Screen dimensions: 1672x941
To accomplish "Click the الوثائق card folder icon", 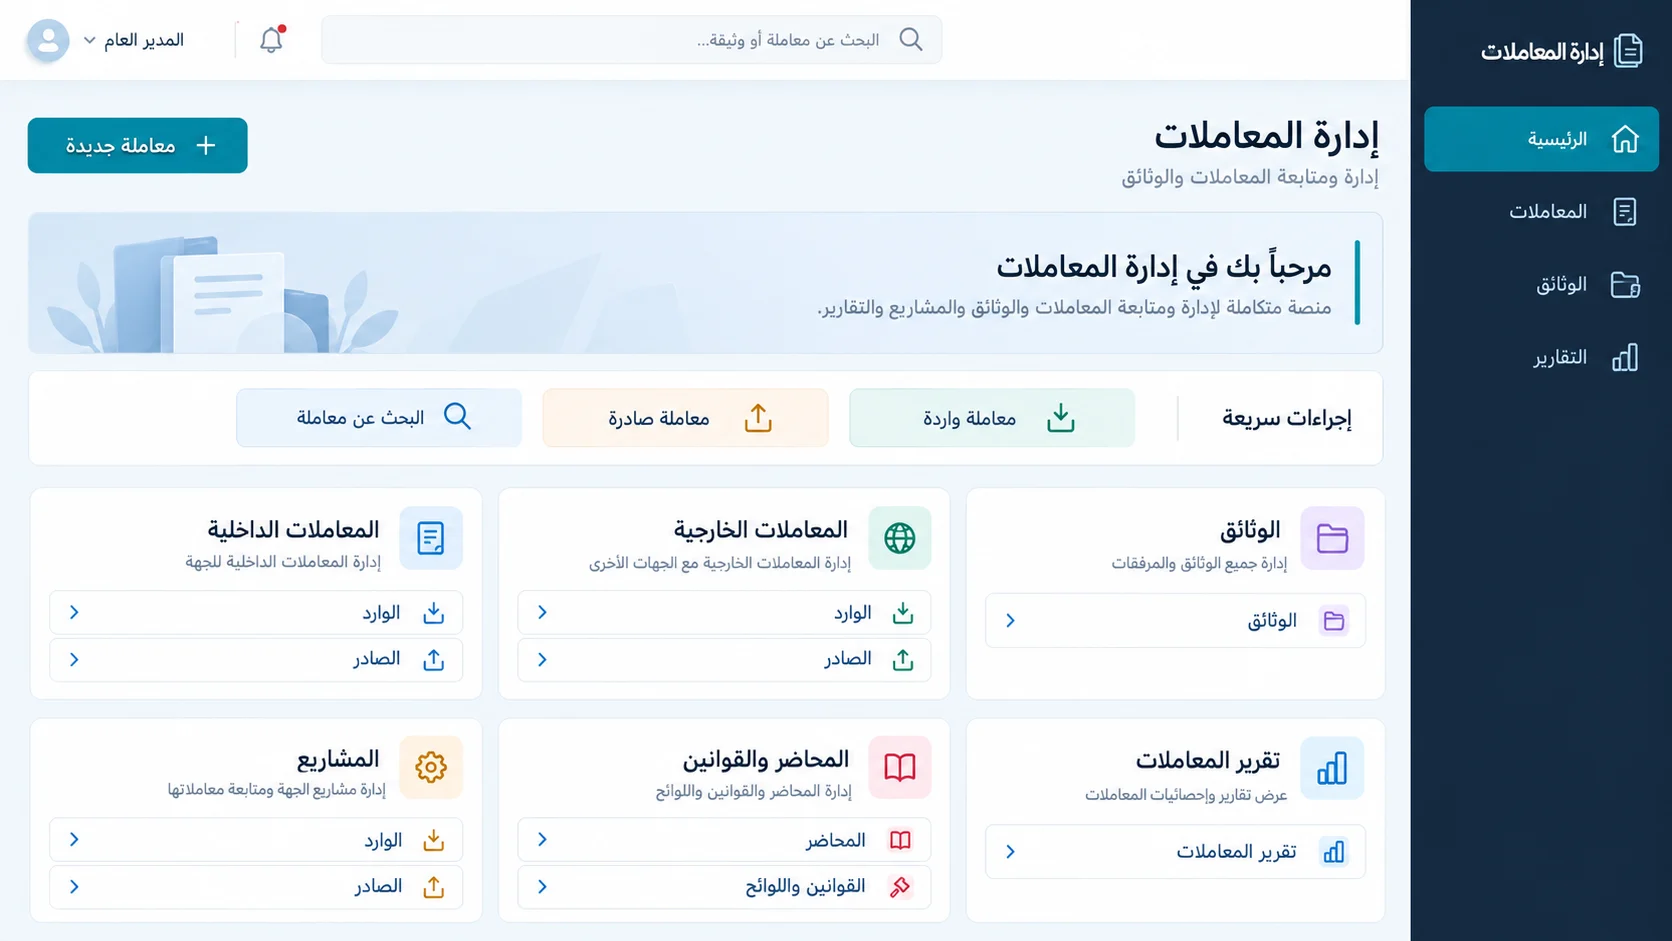I will click(1332, 538).
